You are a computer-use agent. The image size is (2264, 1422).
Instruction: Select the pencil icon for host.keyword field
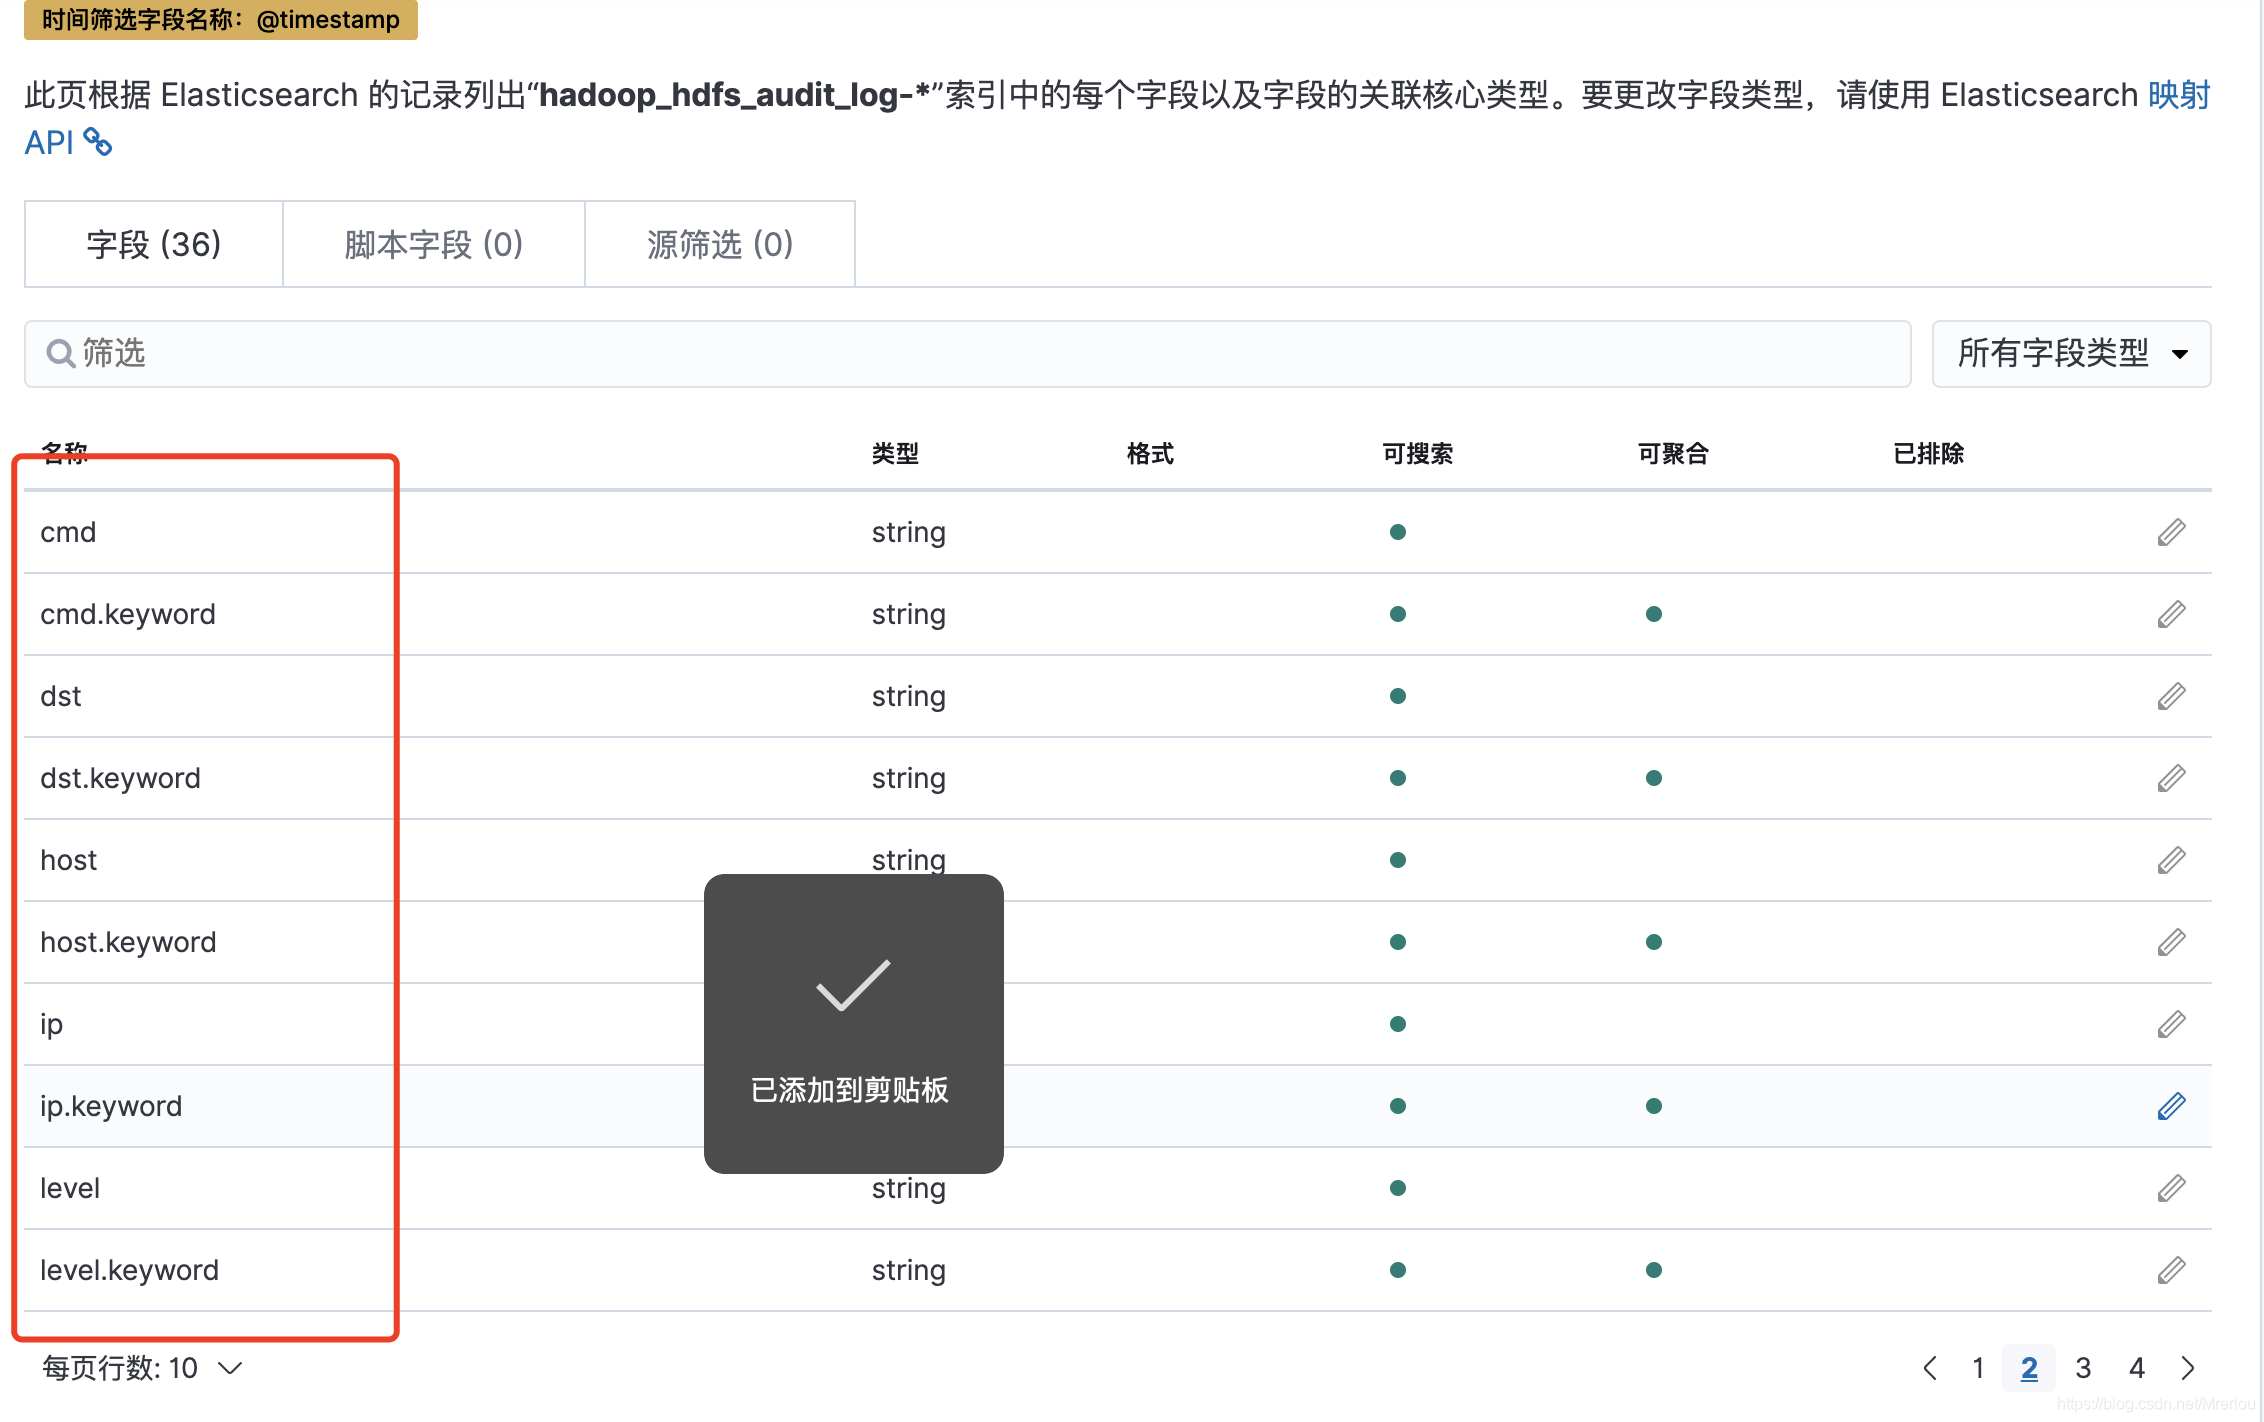click(2170, 941)
